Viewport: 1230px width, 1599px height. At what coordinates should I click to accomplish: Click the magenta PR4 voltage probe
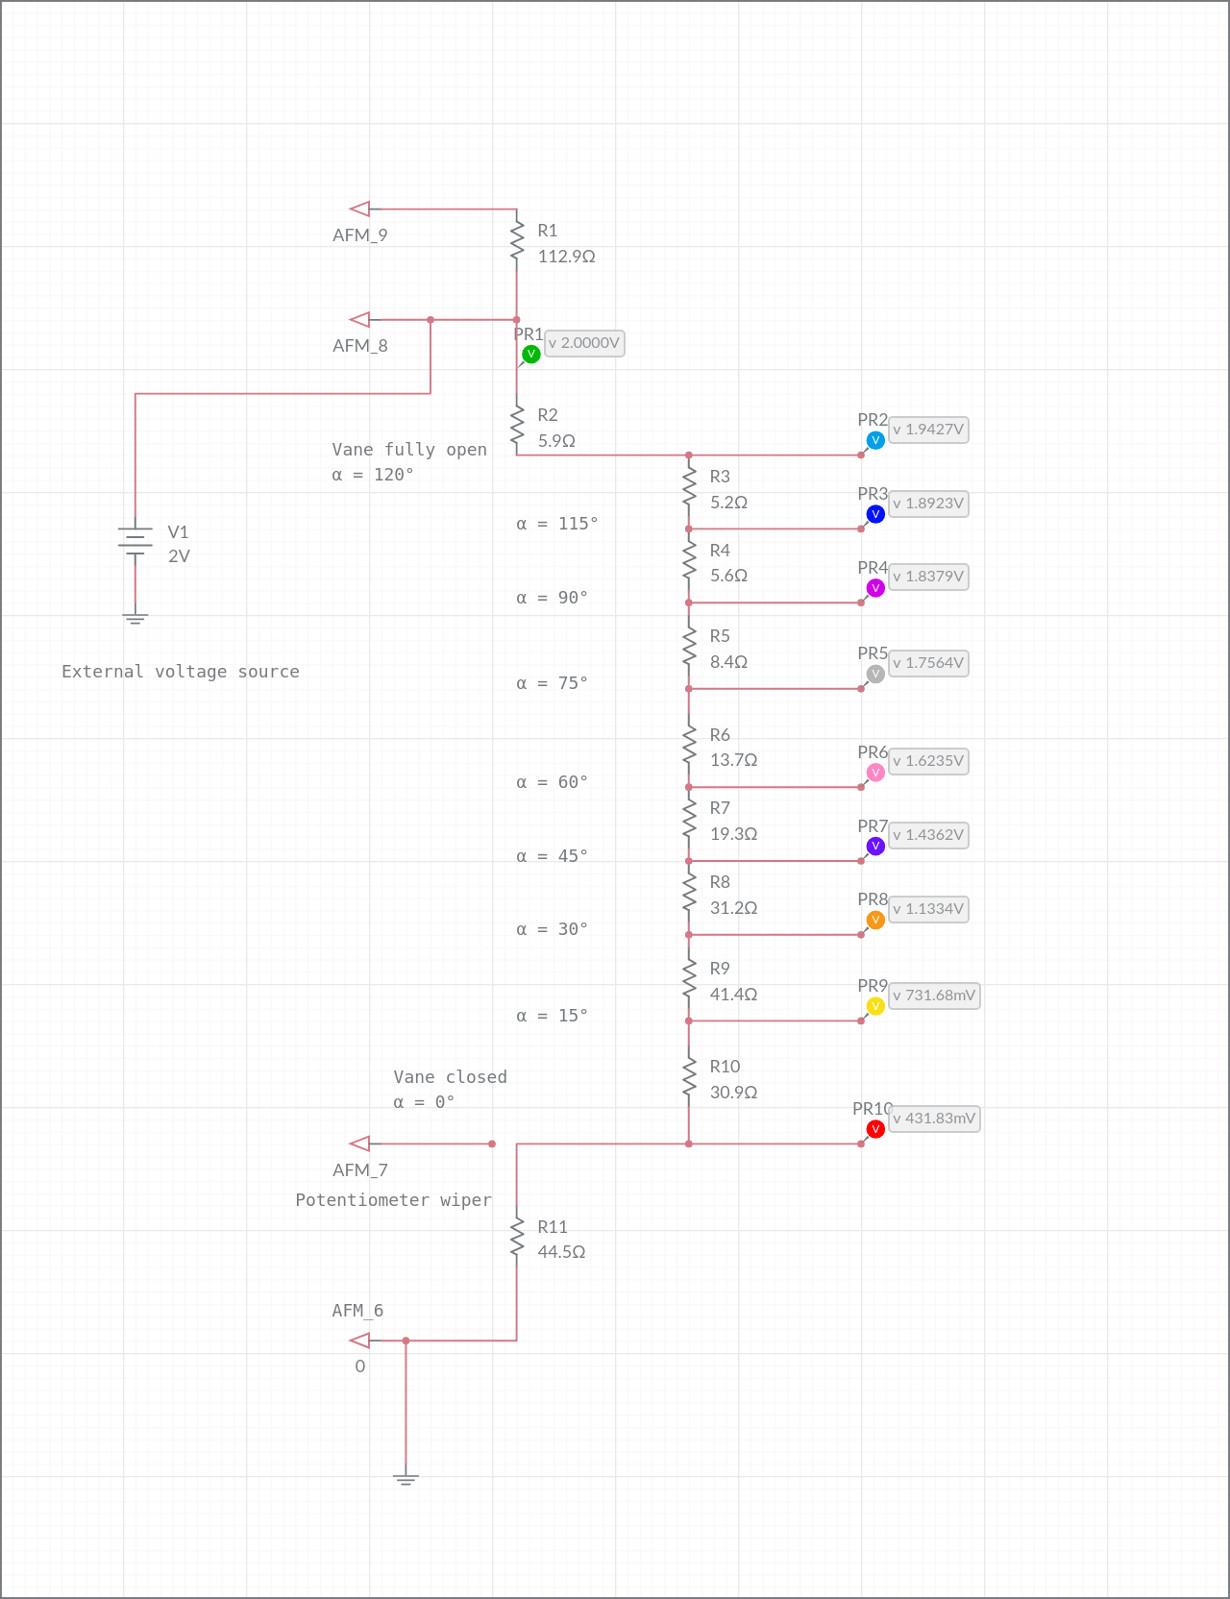875,588
